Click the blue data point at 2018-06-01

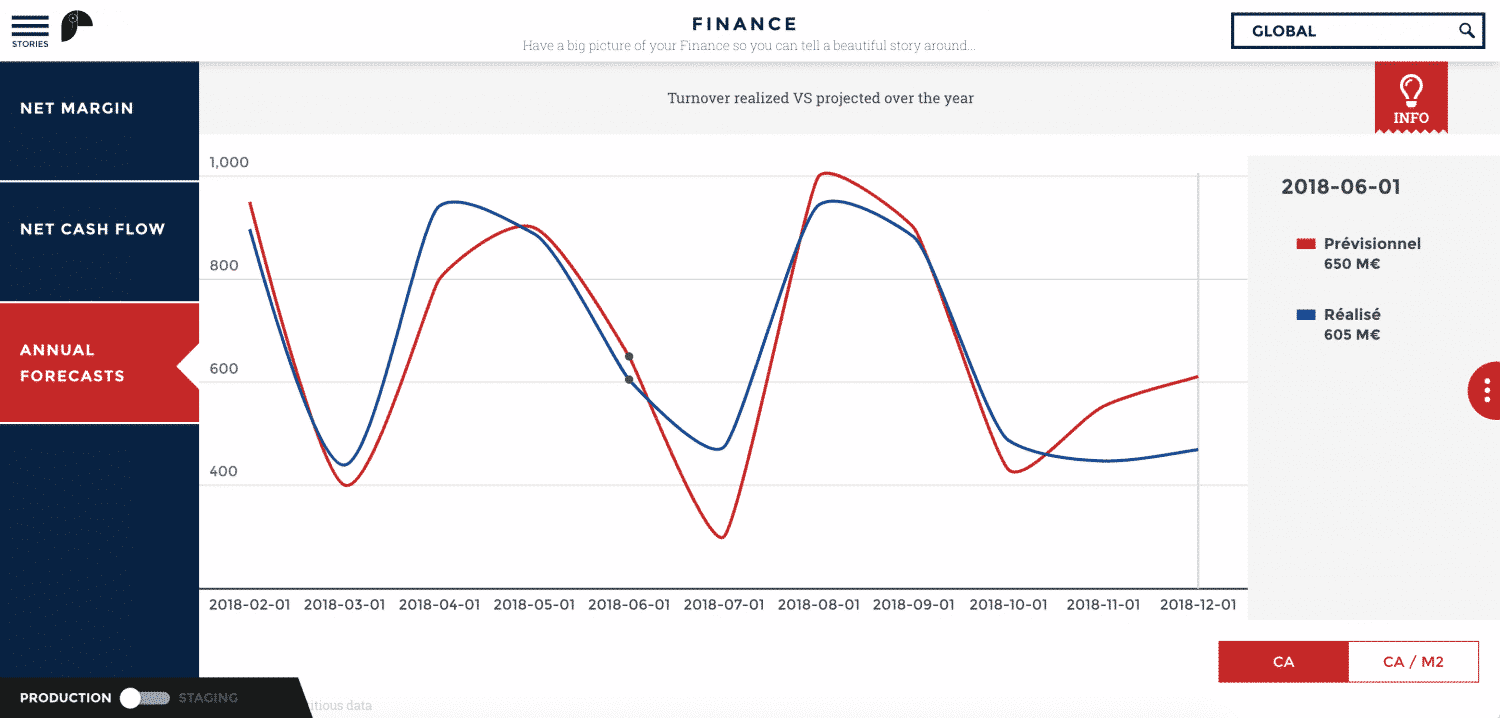[x=629, y=380]
